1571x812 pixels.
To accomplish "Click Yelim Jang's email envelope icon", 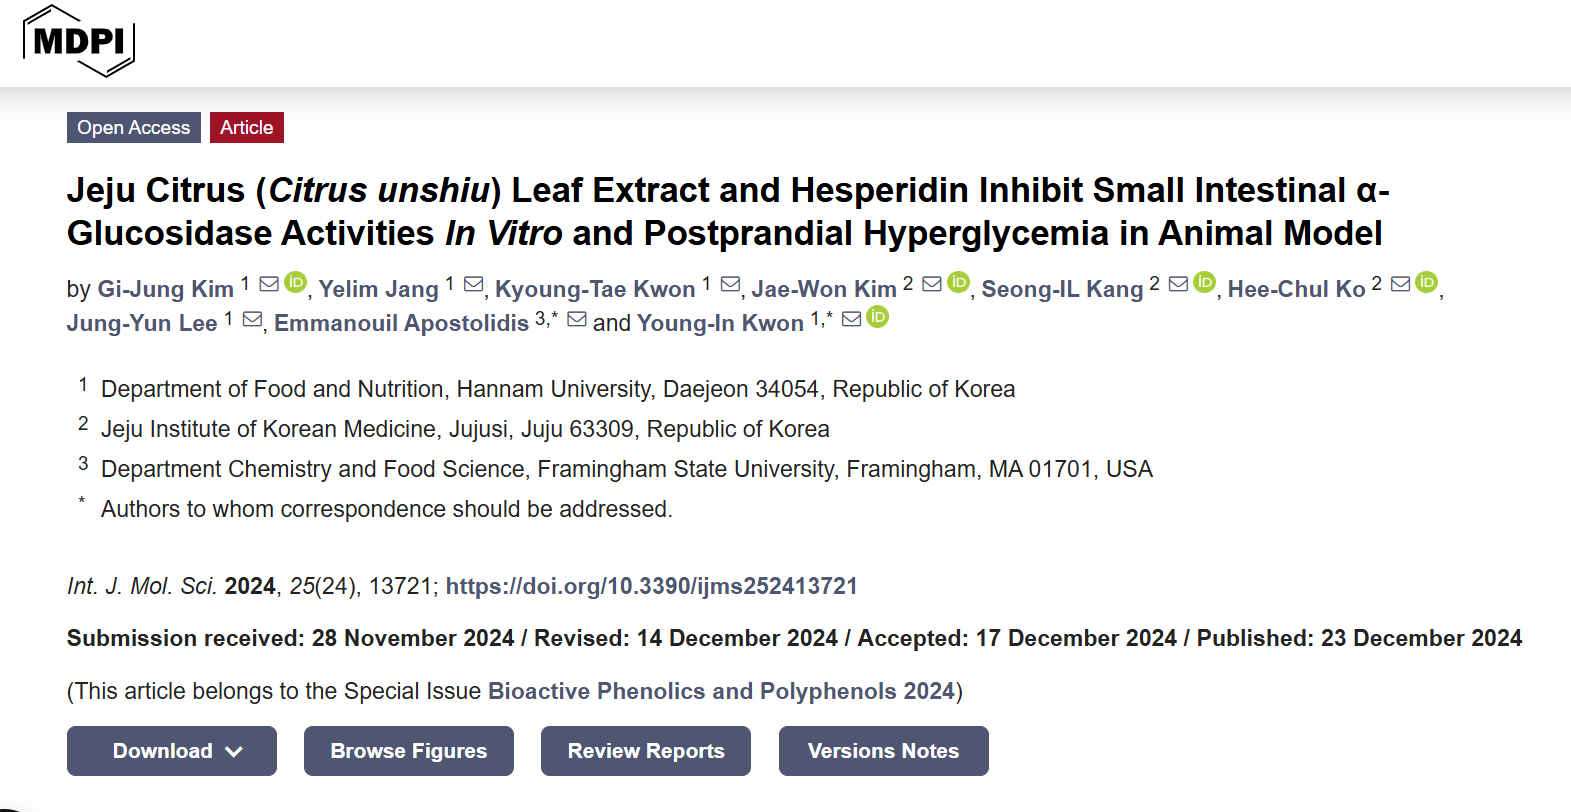I will (474, 285).
